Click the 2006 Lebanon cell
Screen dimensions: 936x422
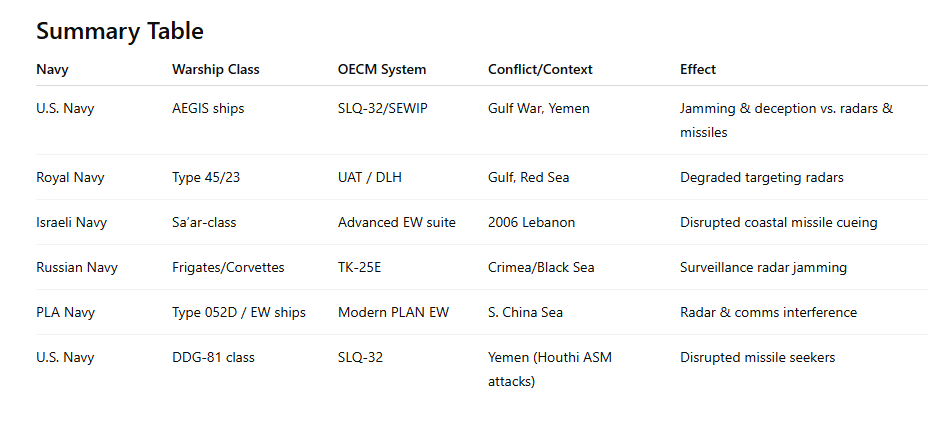[531, 223]
